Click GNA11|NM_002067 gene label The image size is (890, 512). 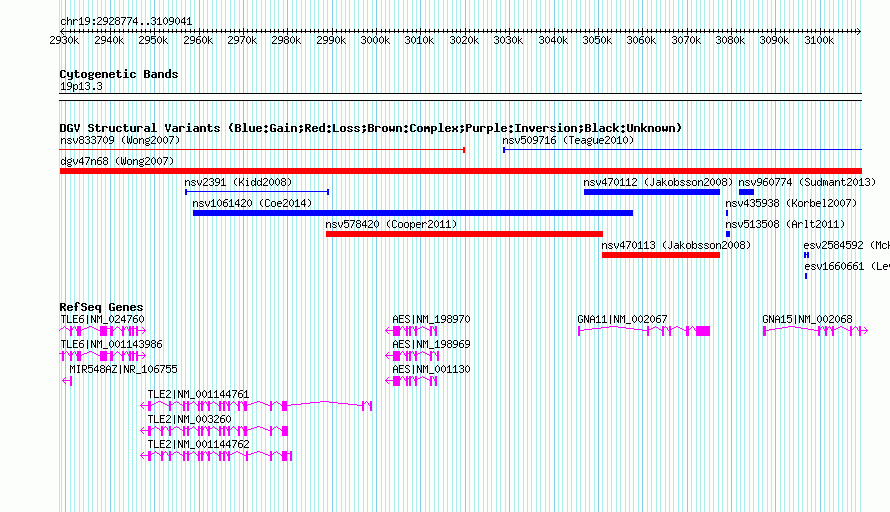622,319
